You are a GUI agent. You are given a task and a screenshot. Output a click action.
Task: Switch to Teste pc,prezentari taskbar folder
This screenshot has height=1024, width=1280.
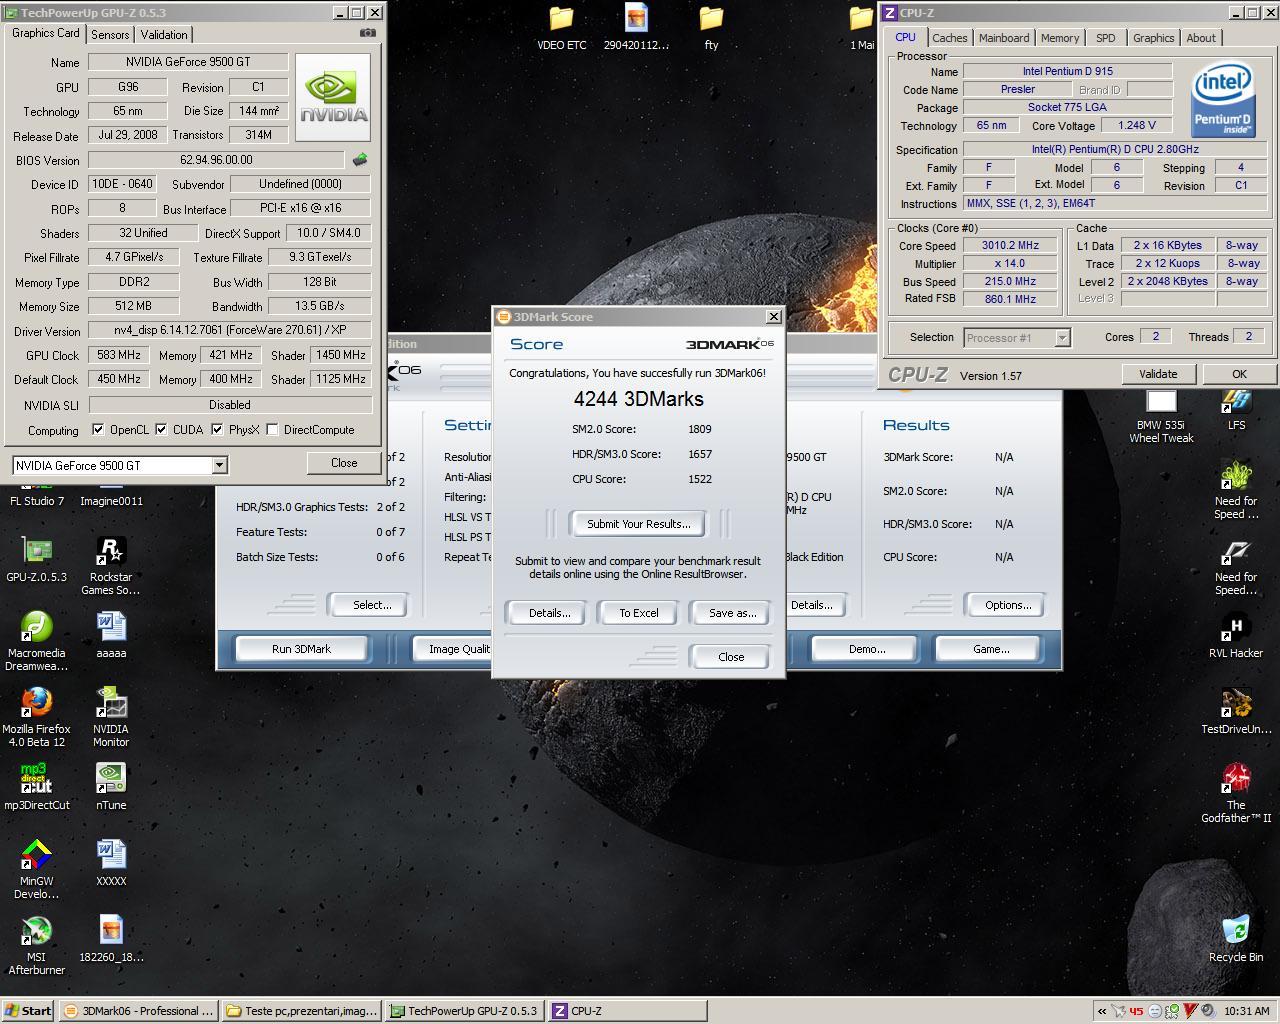(301, 1011)
